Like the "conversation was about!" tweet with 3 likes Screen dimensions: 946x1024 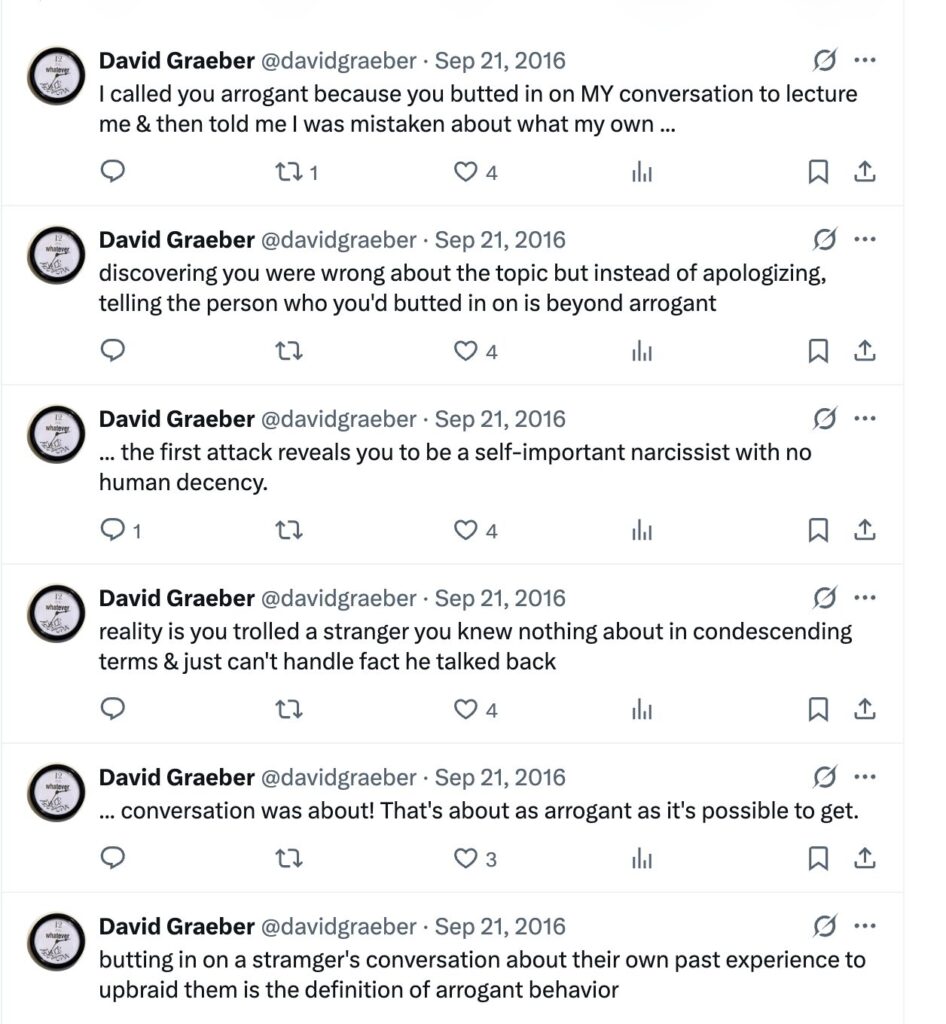pyautogui.click(x=475, y=858)
